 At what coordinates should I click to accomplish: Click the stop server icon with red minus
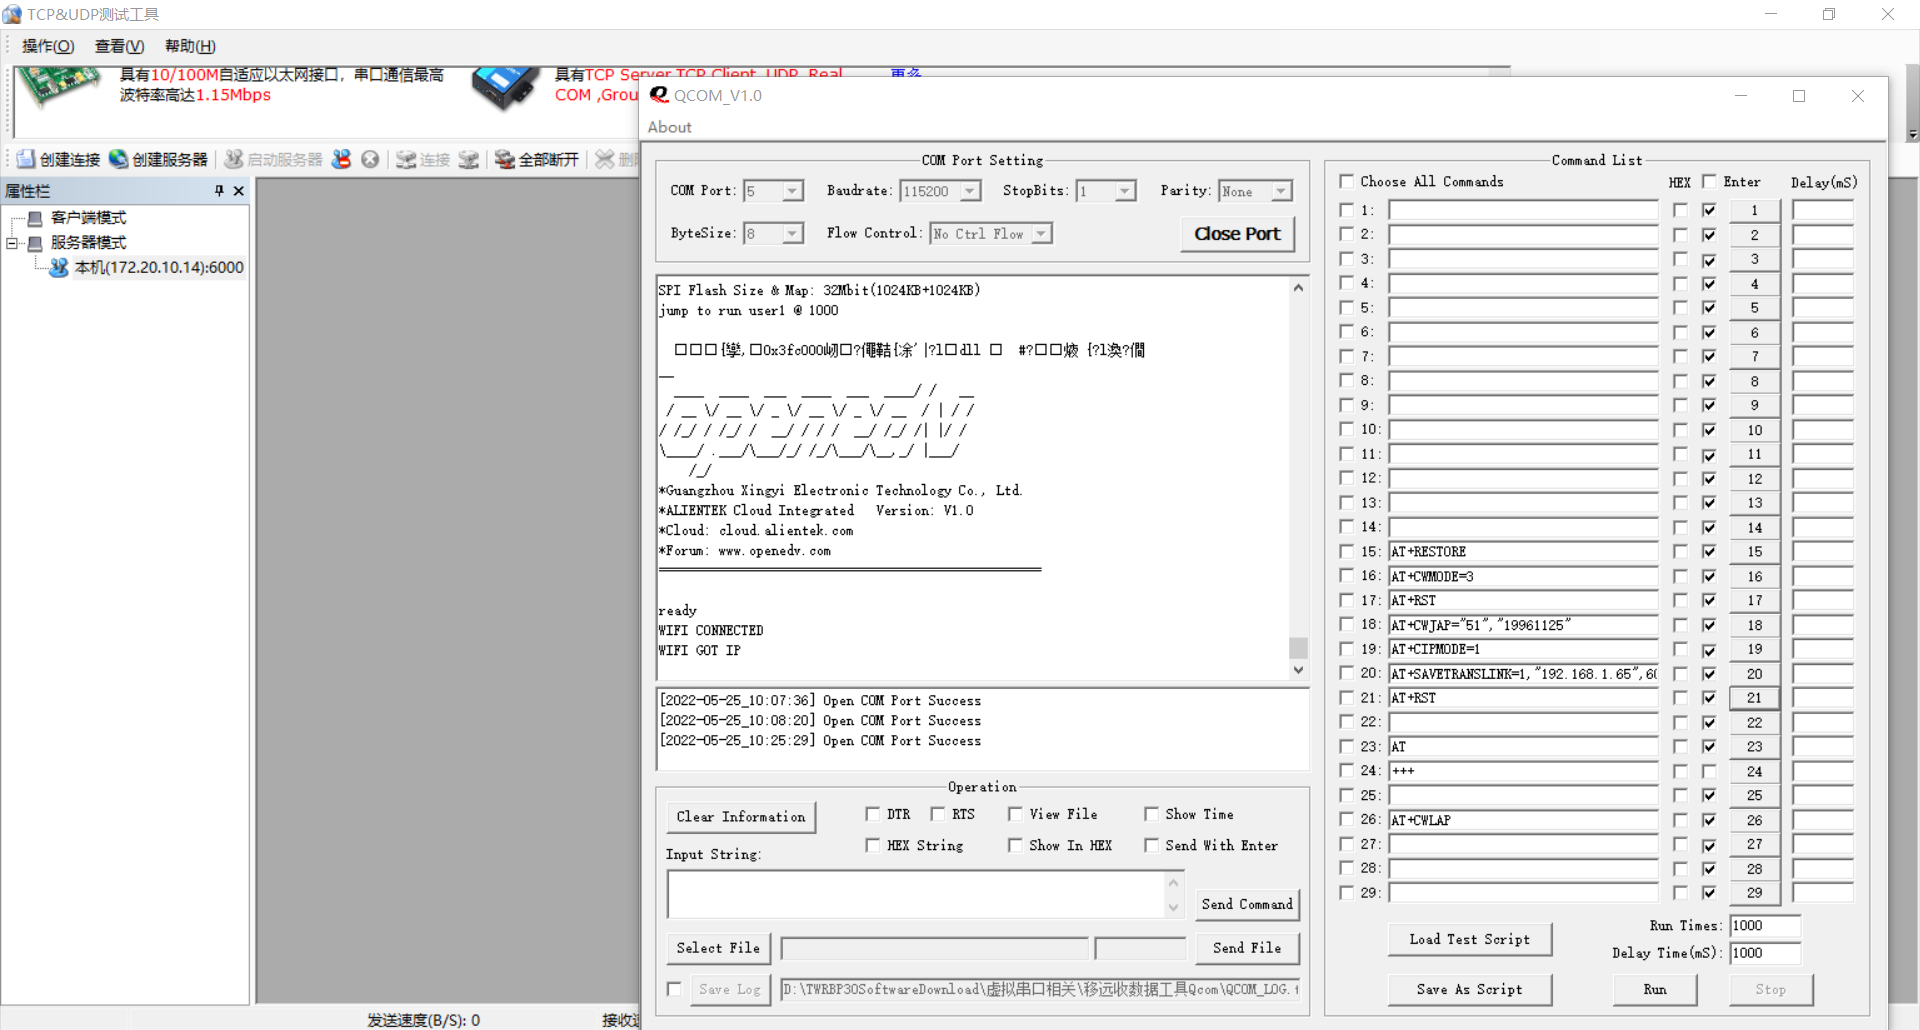click(342, 159)
